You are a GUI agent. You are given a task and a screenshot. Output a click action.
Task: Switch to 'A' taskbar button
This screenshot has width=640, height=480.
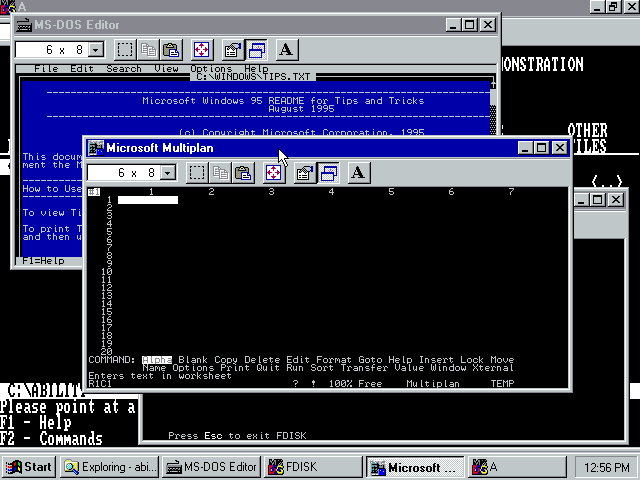517,467
